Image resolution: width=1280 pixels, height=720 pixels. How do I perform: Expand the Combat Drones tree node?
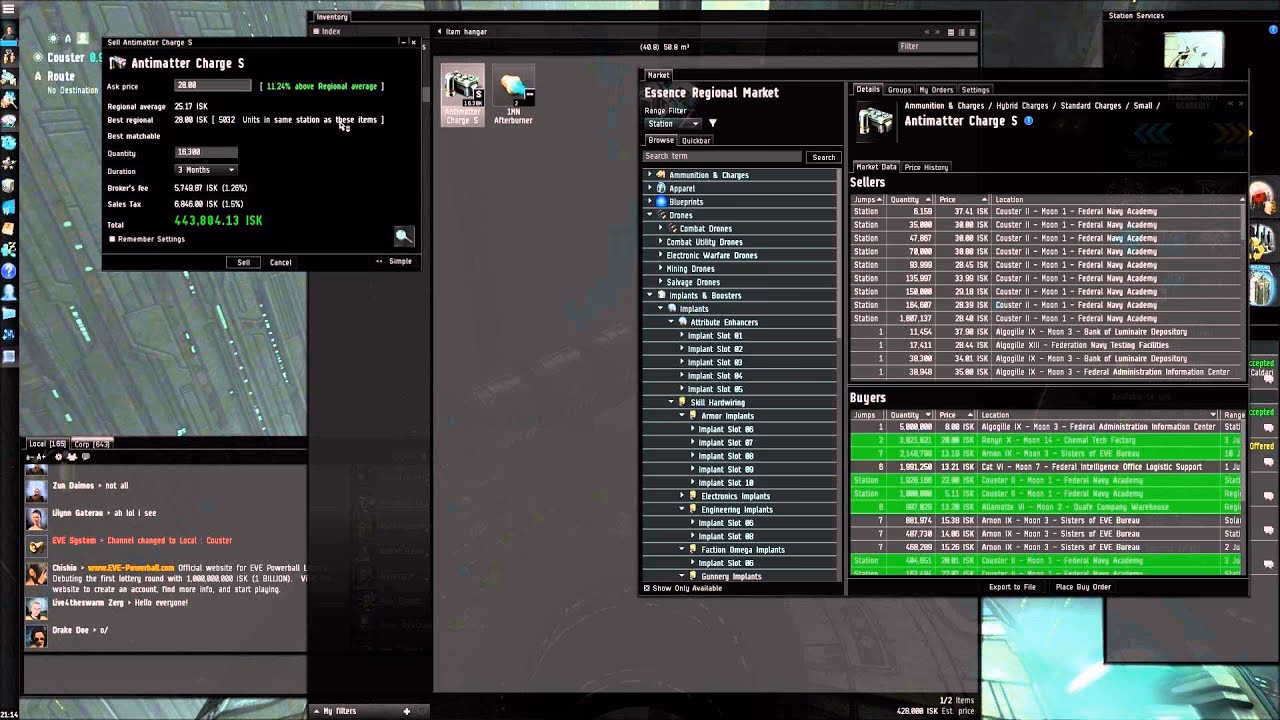coord(661,228)
